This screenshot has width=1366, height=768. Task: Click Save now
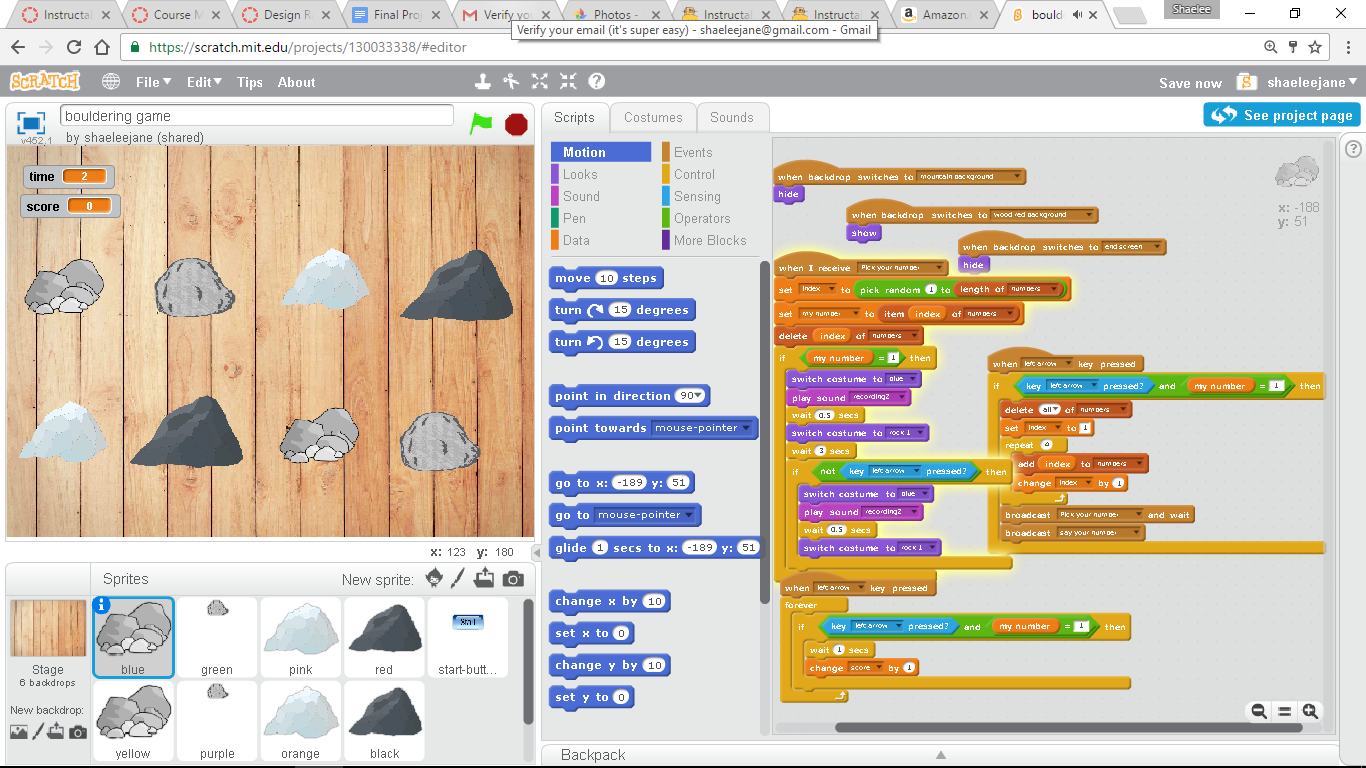tap(1190, 83)
